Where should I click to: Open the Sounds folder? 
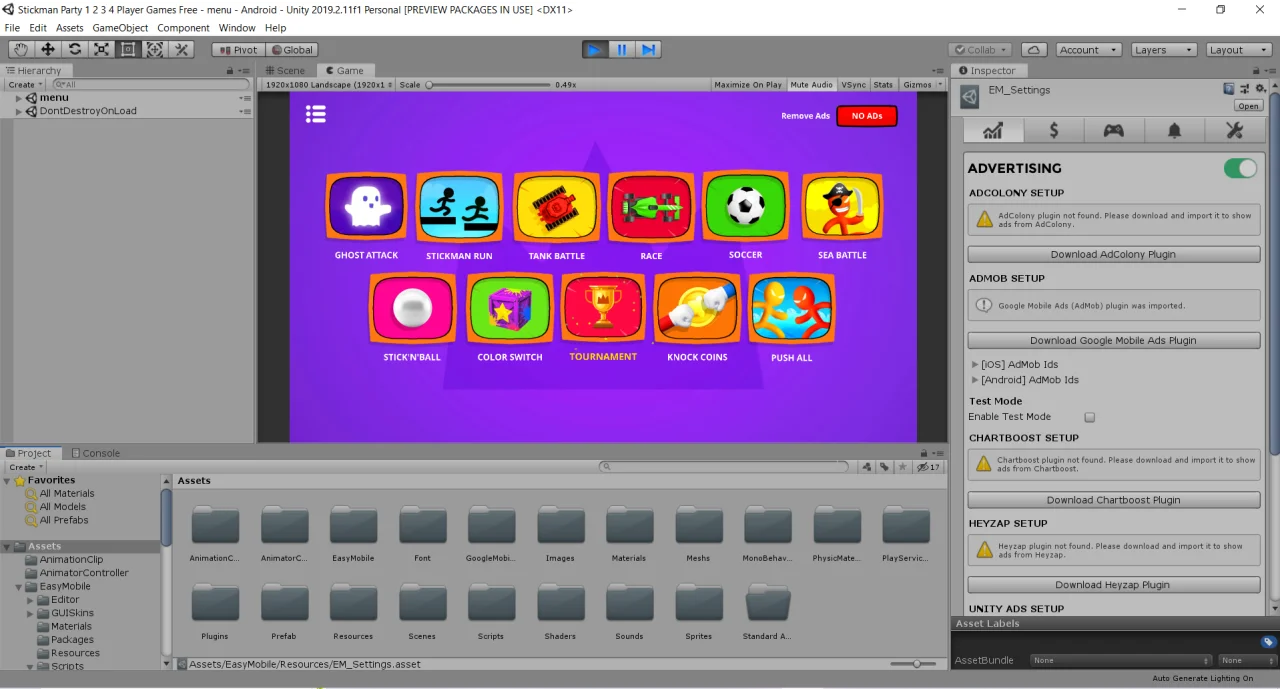629,604
